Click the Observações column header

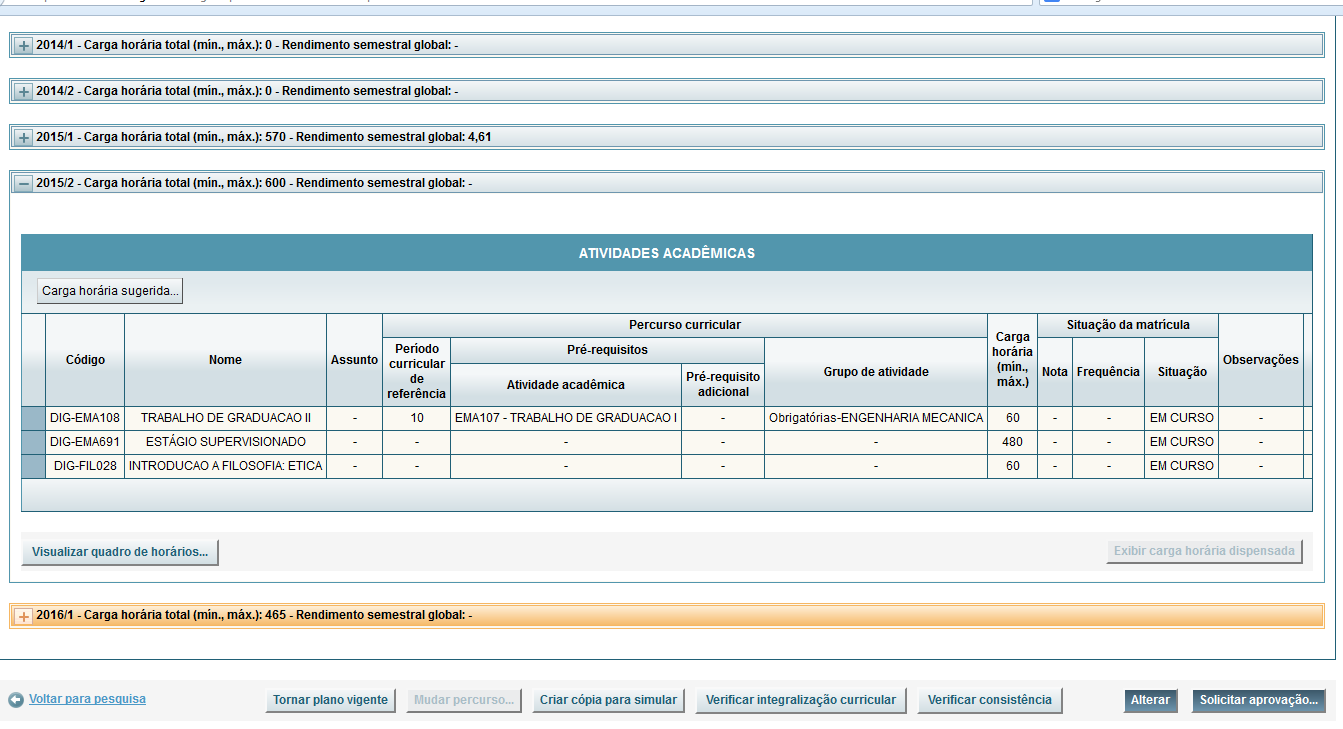tap(1261, 360)
